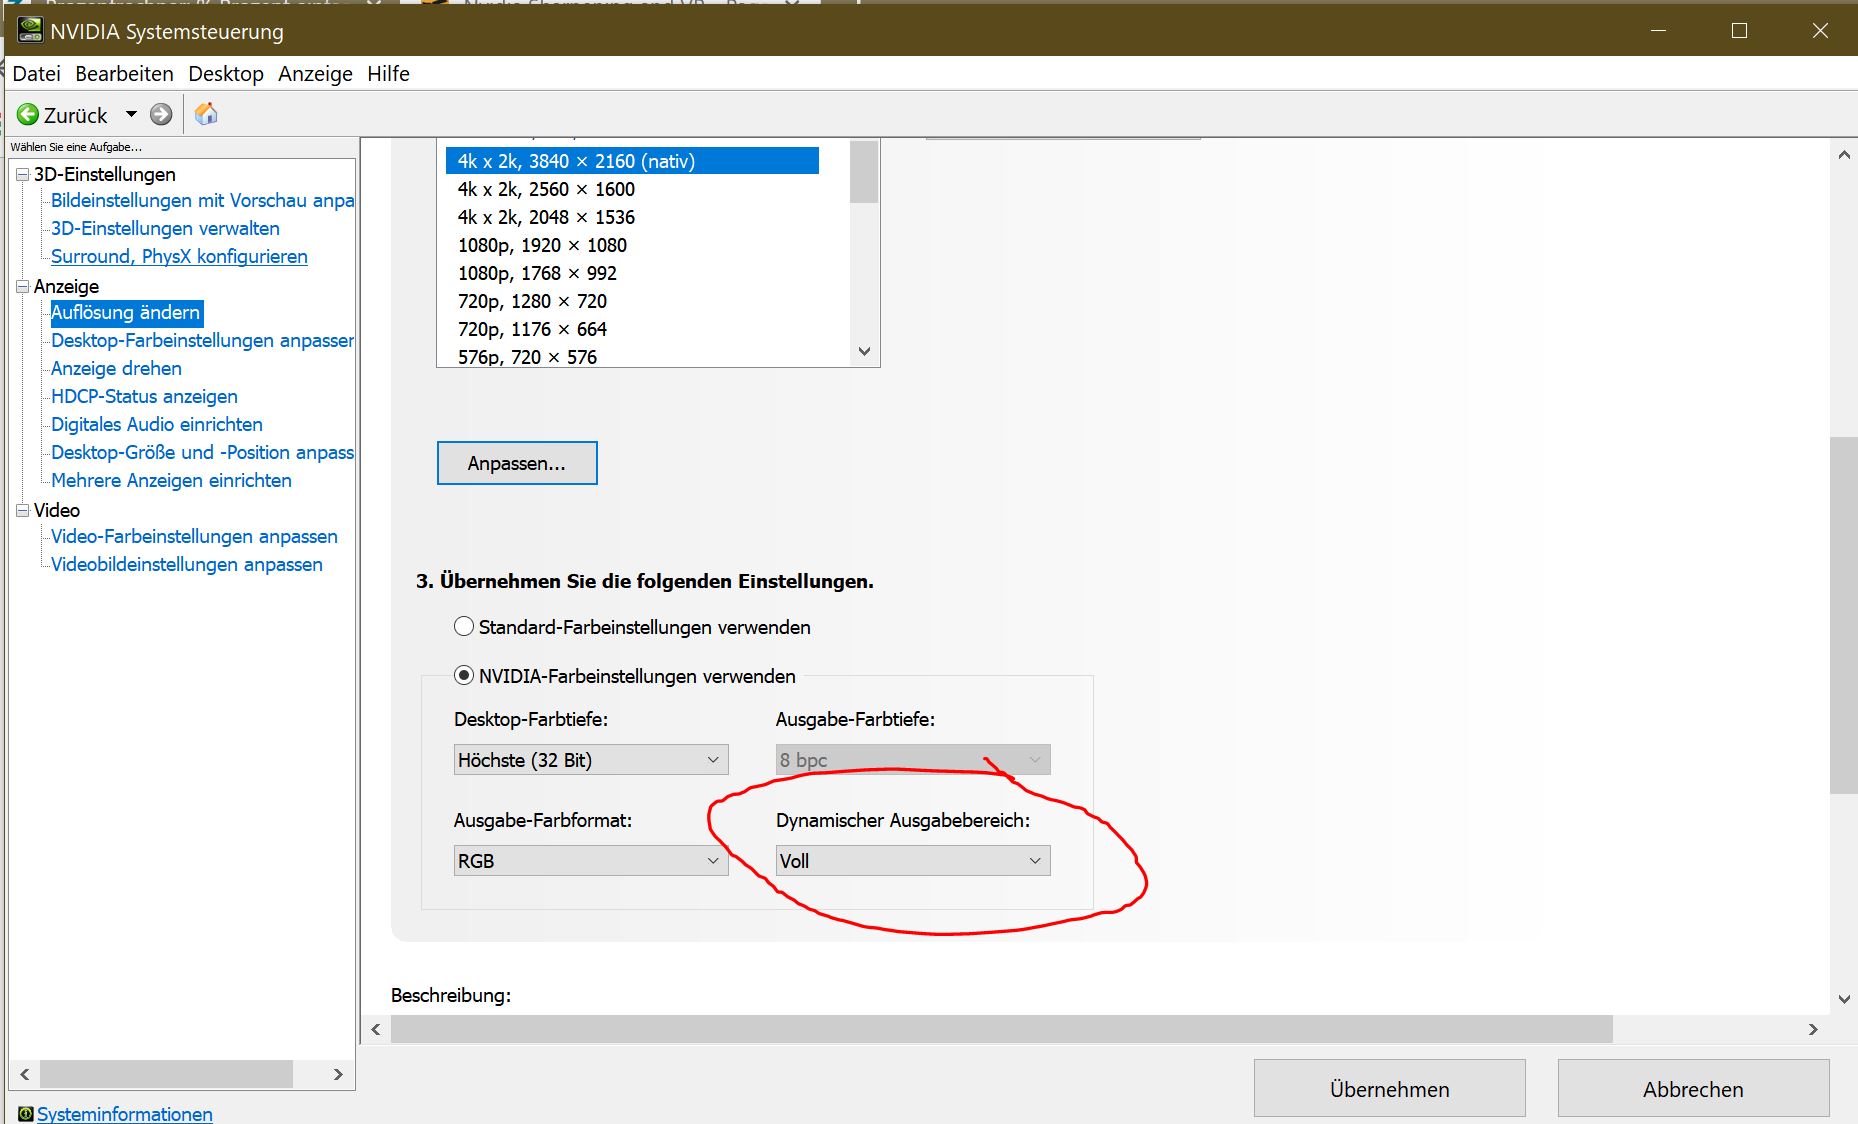Open the Home icon in toolbar
This screenshot has width=1858, height=1124.
pos(206,114)
